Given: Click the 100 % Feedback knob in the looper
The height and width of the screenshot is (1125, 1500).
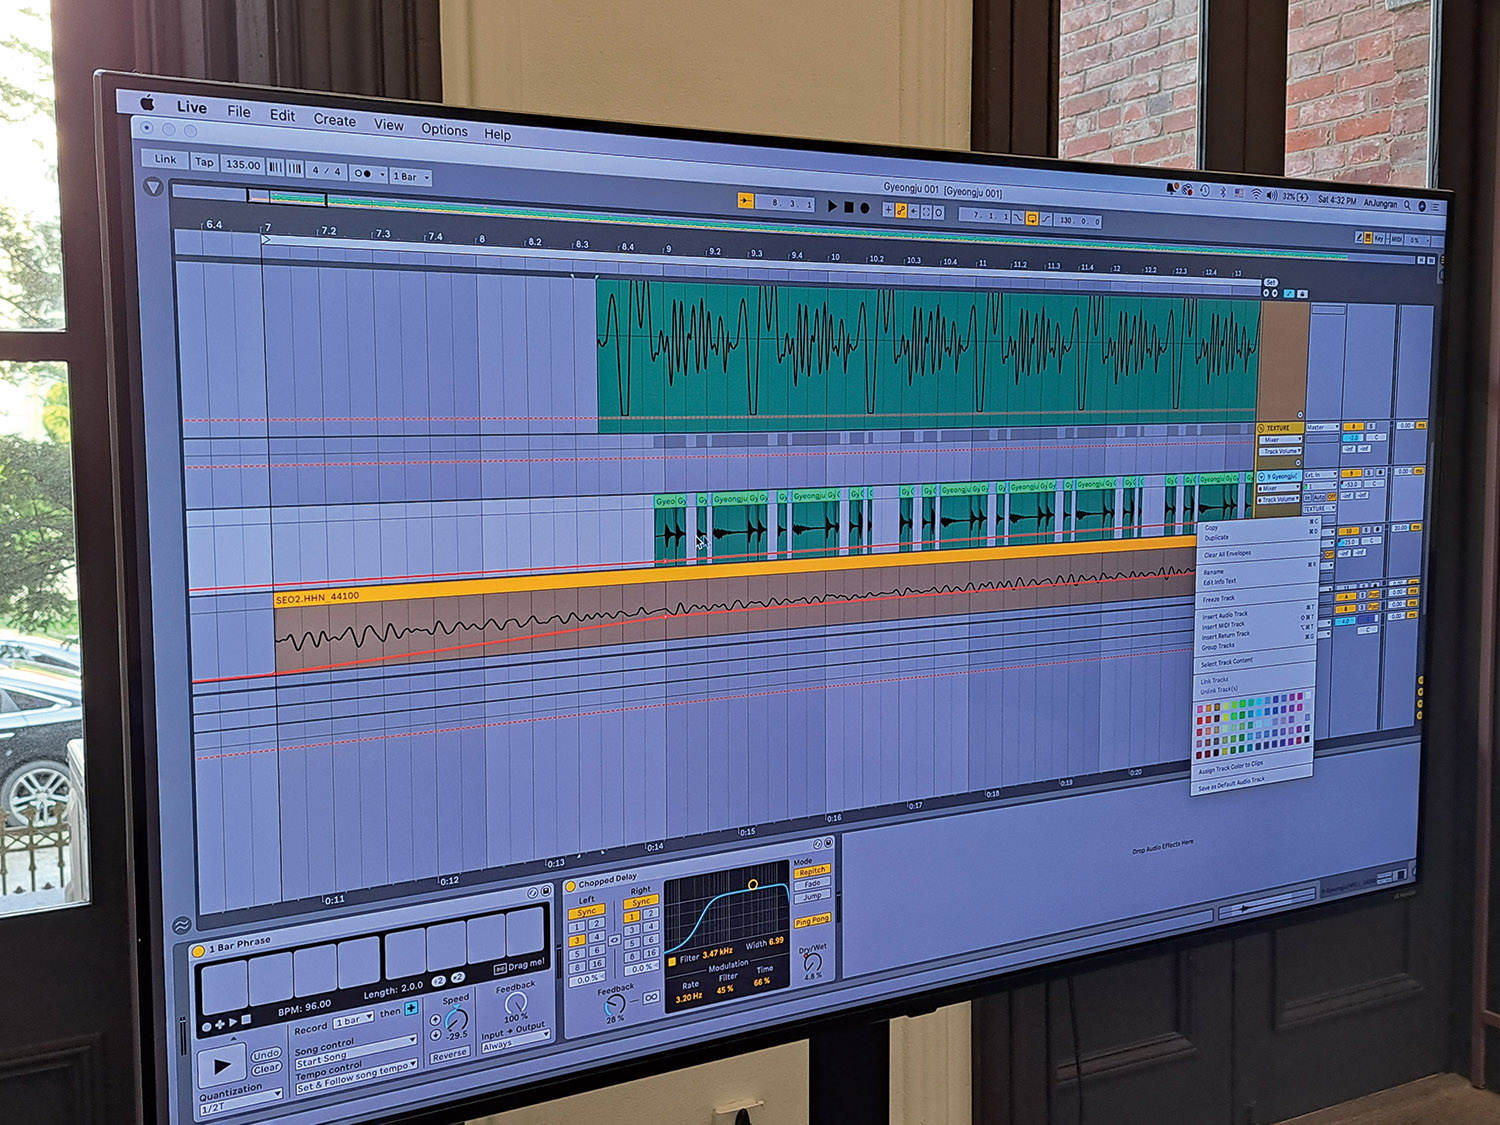Looking at the screenshot, I should pos(516,1001).
